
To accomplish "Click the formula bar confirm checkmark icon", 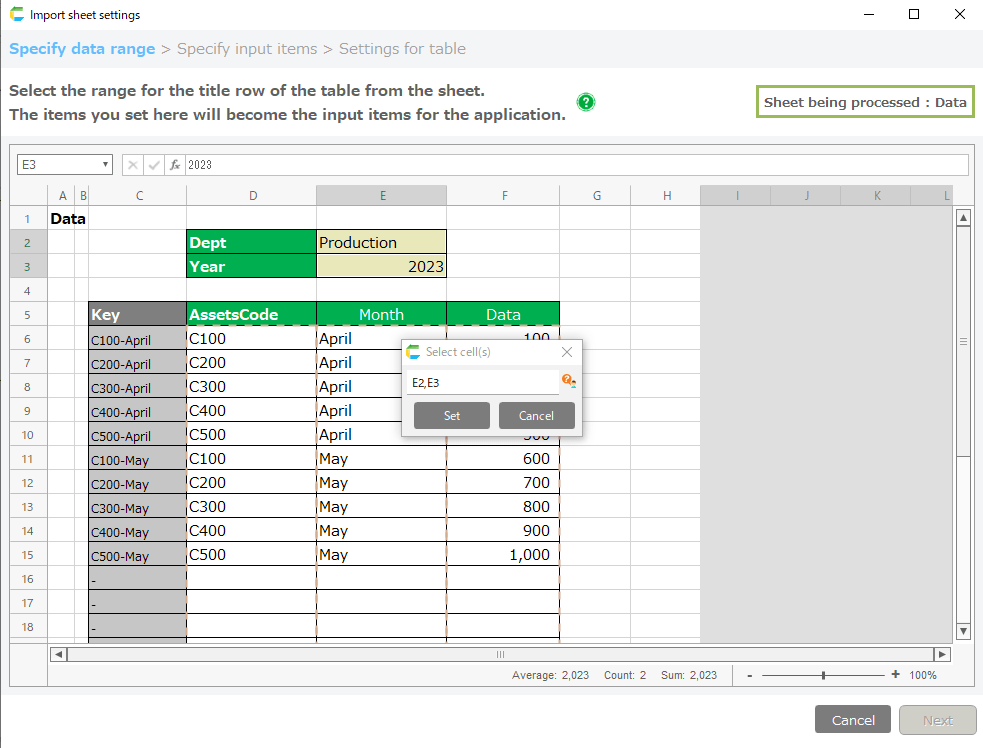I will [154, 165].
